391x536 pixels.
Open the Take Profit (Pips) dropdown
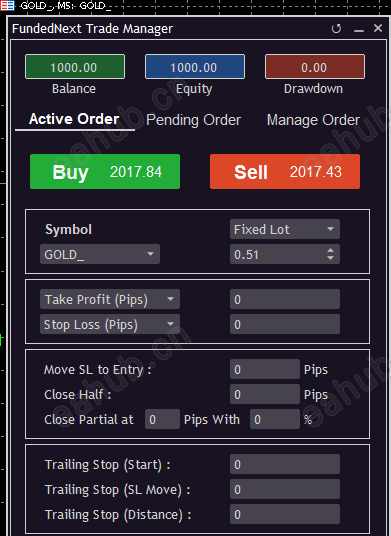tap(110, 299)
